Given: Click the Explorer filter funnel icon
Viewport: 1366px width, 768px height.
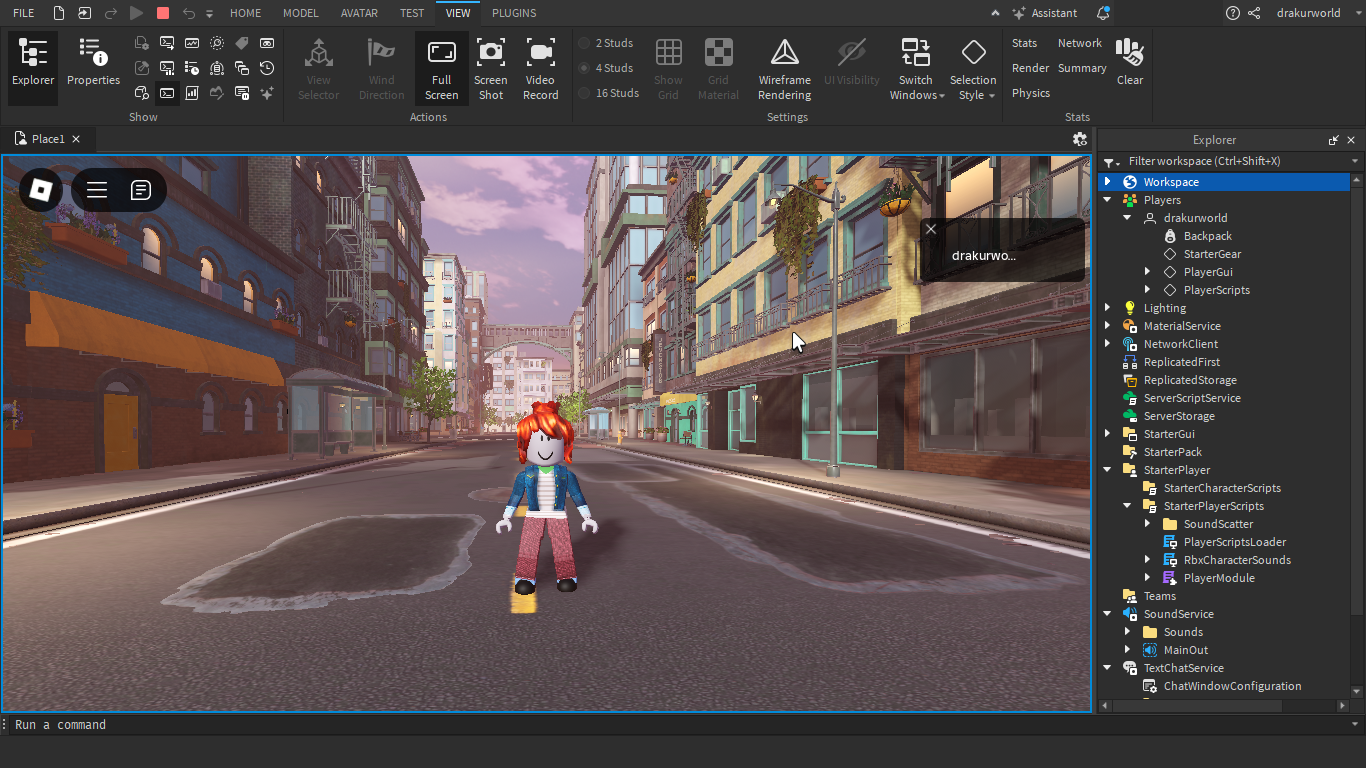Looking at the screenshot, I should click(x=1109, y=162).
